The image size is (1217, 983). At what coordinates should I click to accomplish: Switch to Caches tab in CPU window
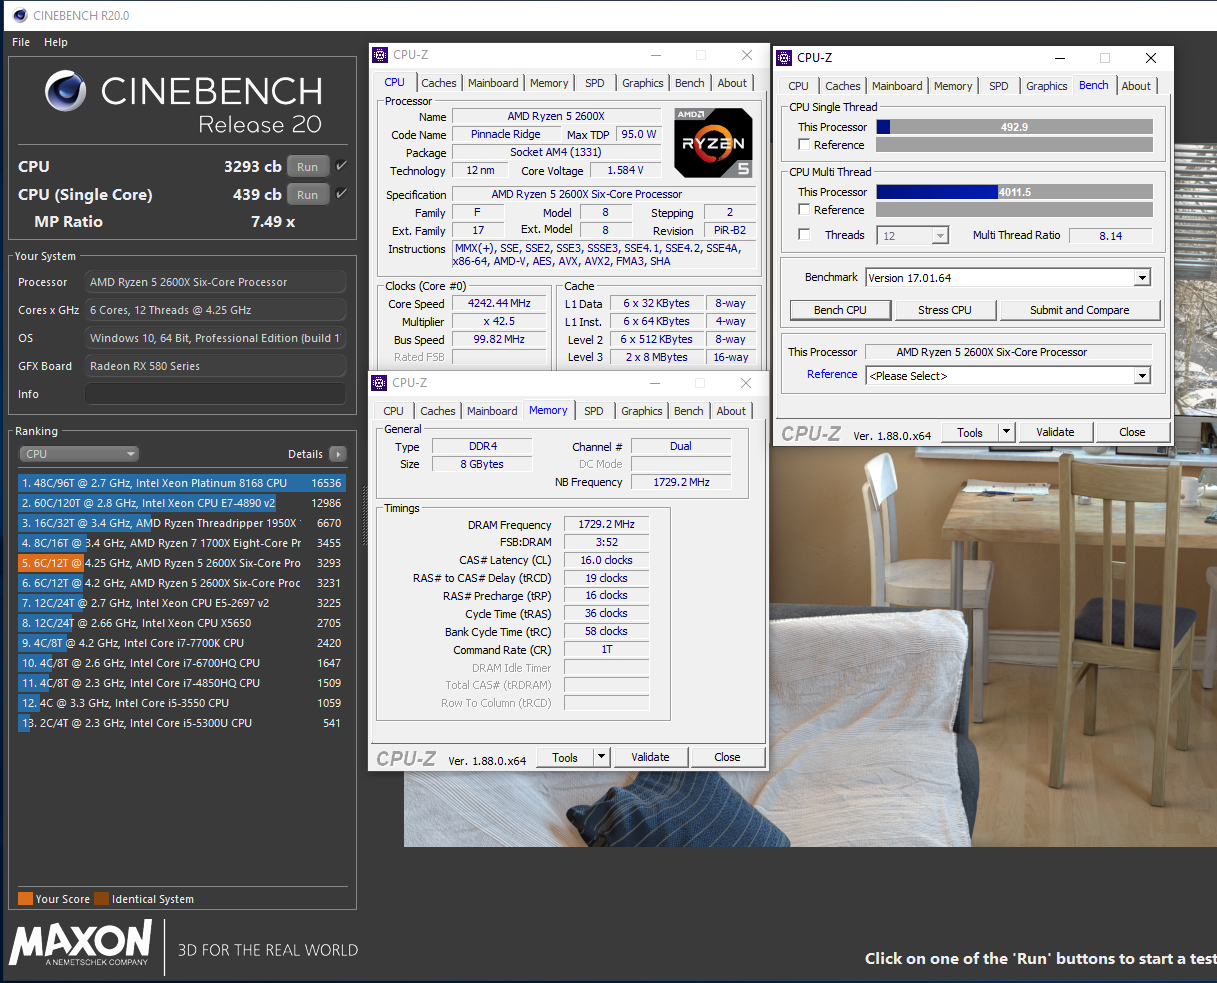(438, 83)
